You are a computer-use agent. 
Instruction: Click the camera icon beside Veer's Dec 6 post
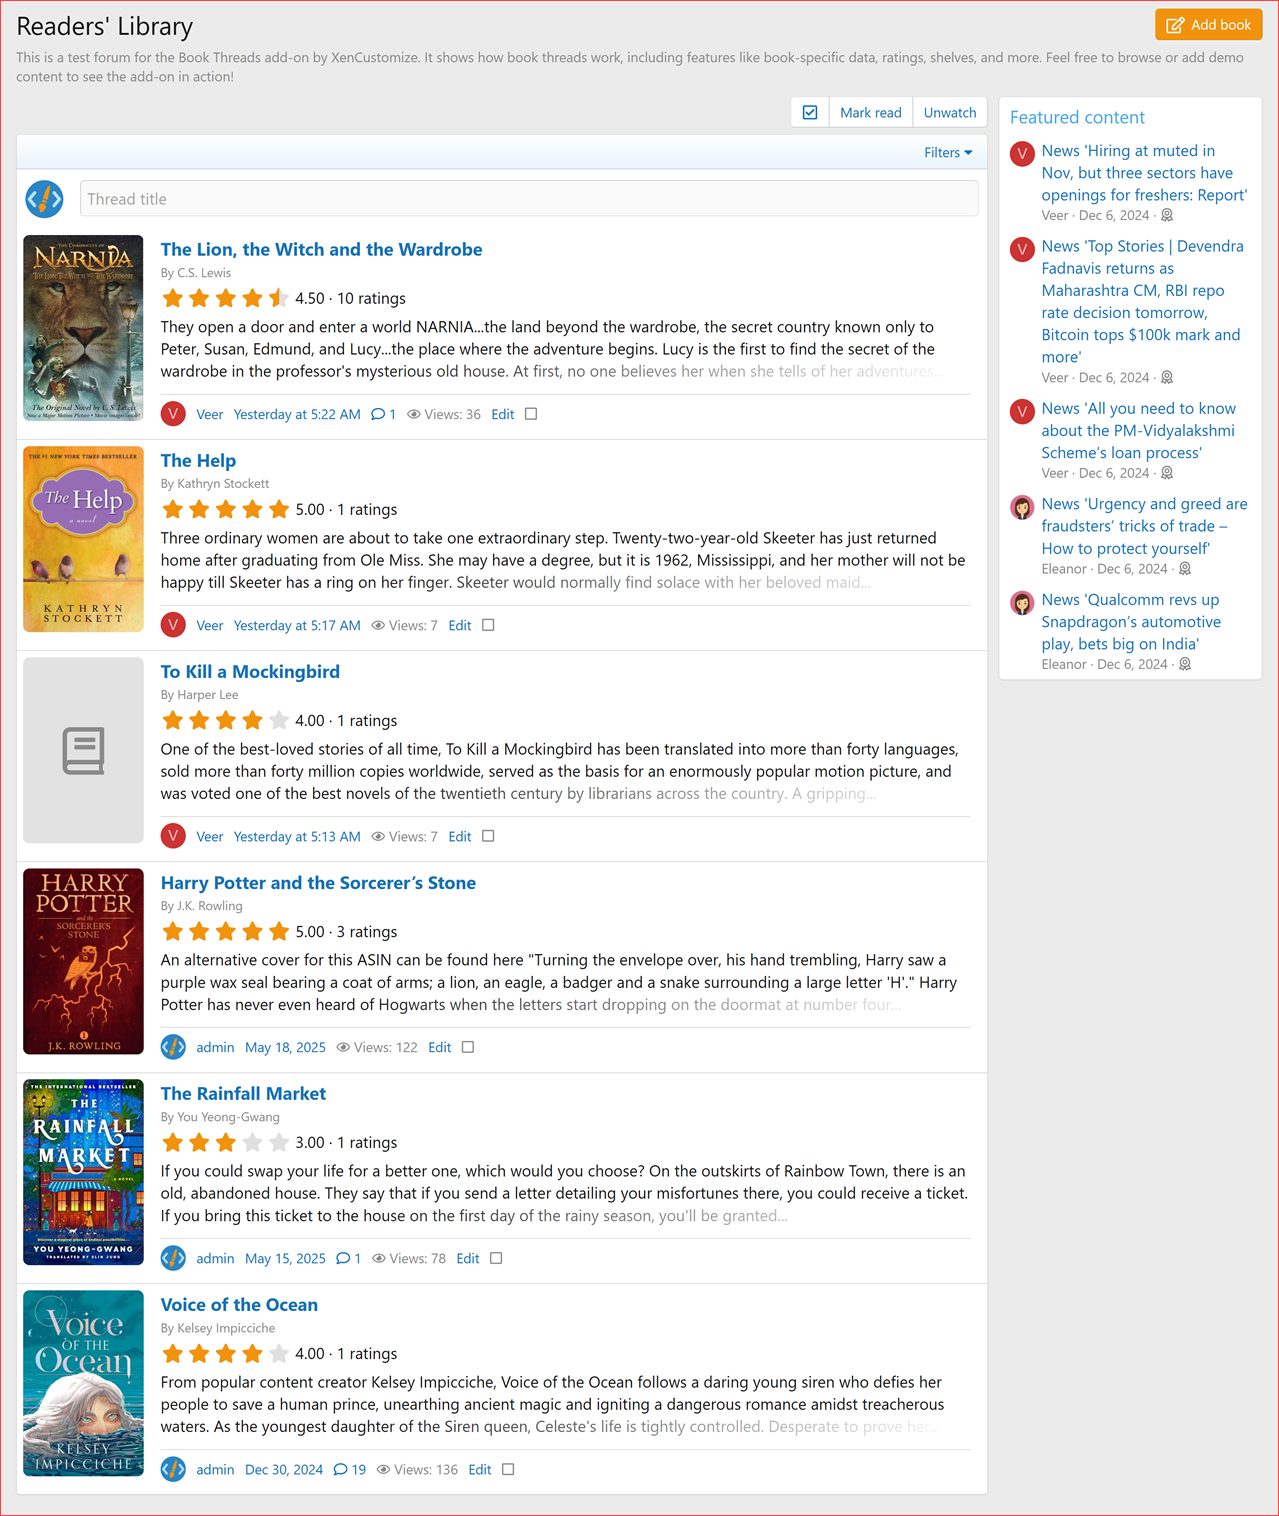tap(1166, 215)
